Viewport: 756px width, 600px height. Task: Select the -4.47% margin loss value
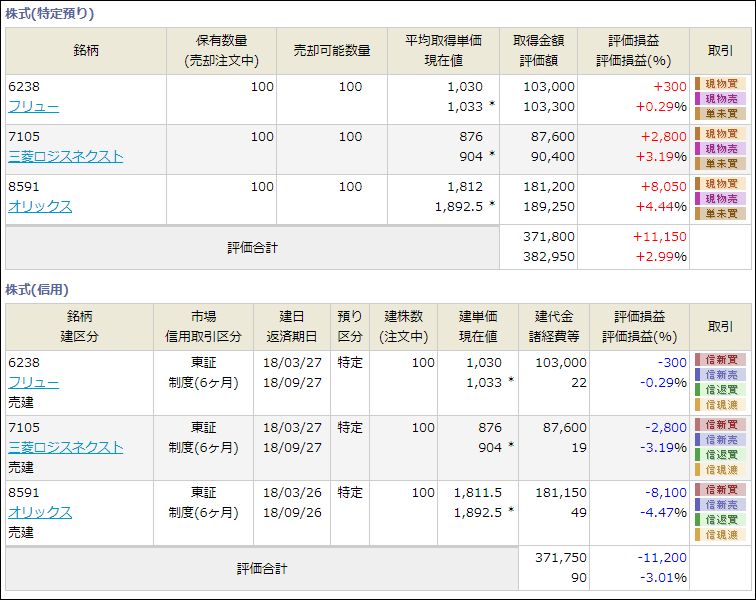pyautogui.click(x=663, y=512)
